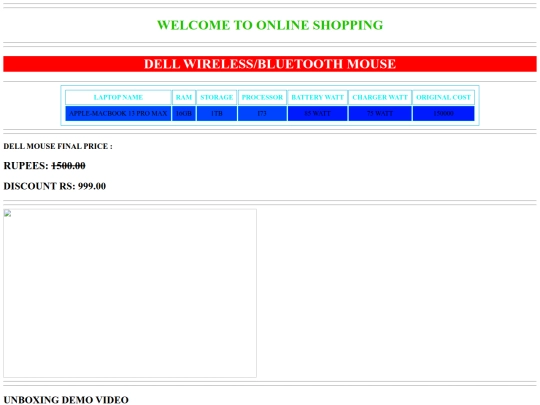Select the STORAGE column header
540x405 pixels.
217,97
